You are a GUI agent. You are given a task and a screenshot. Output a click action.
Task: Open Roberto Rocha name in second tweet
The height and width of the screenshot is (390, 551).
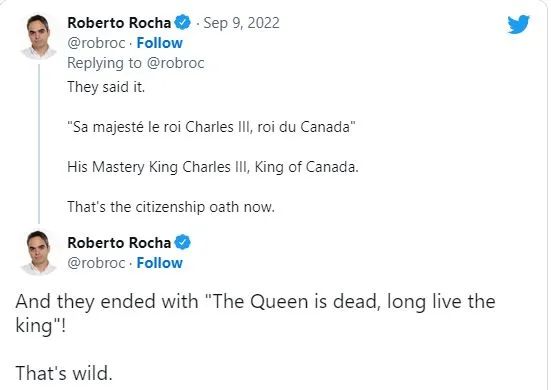[119, 243]
